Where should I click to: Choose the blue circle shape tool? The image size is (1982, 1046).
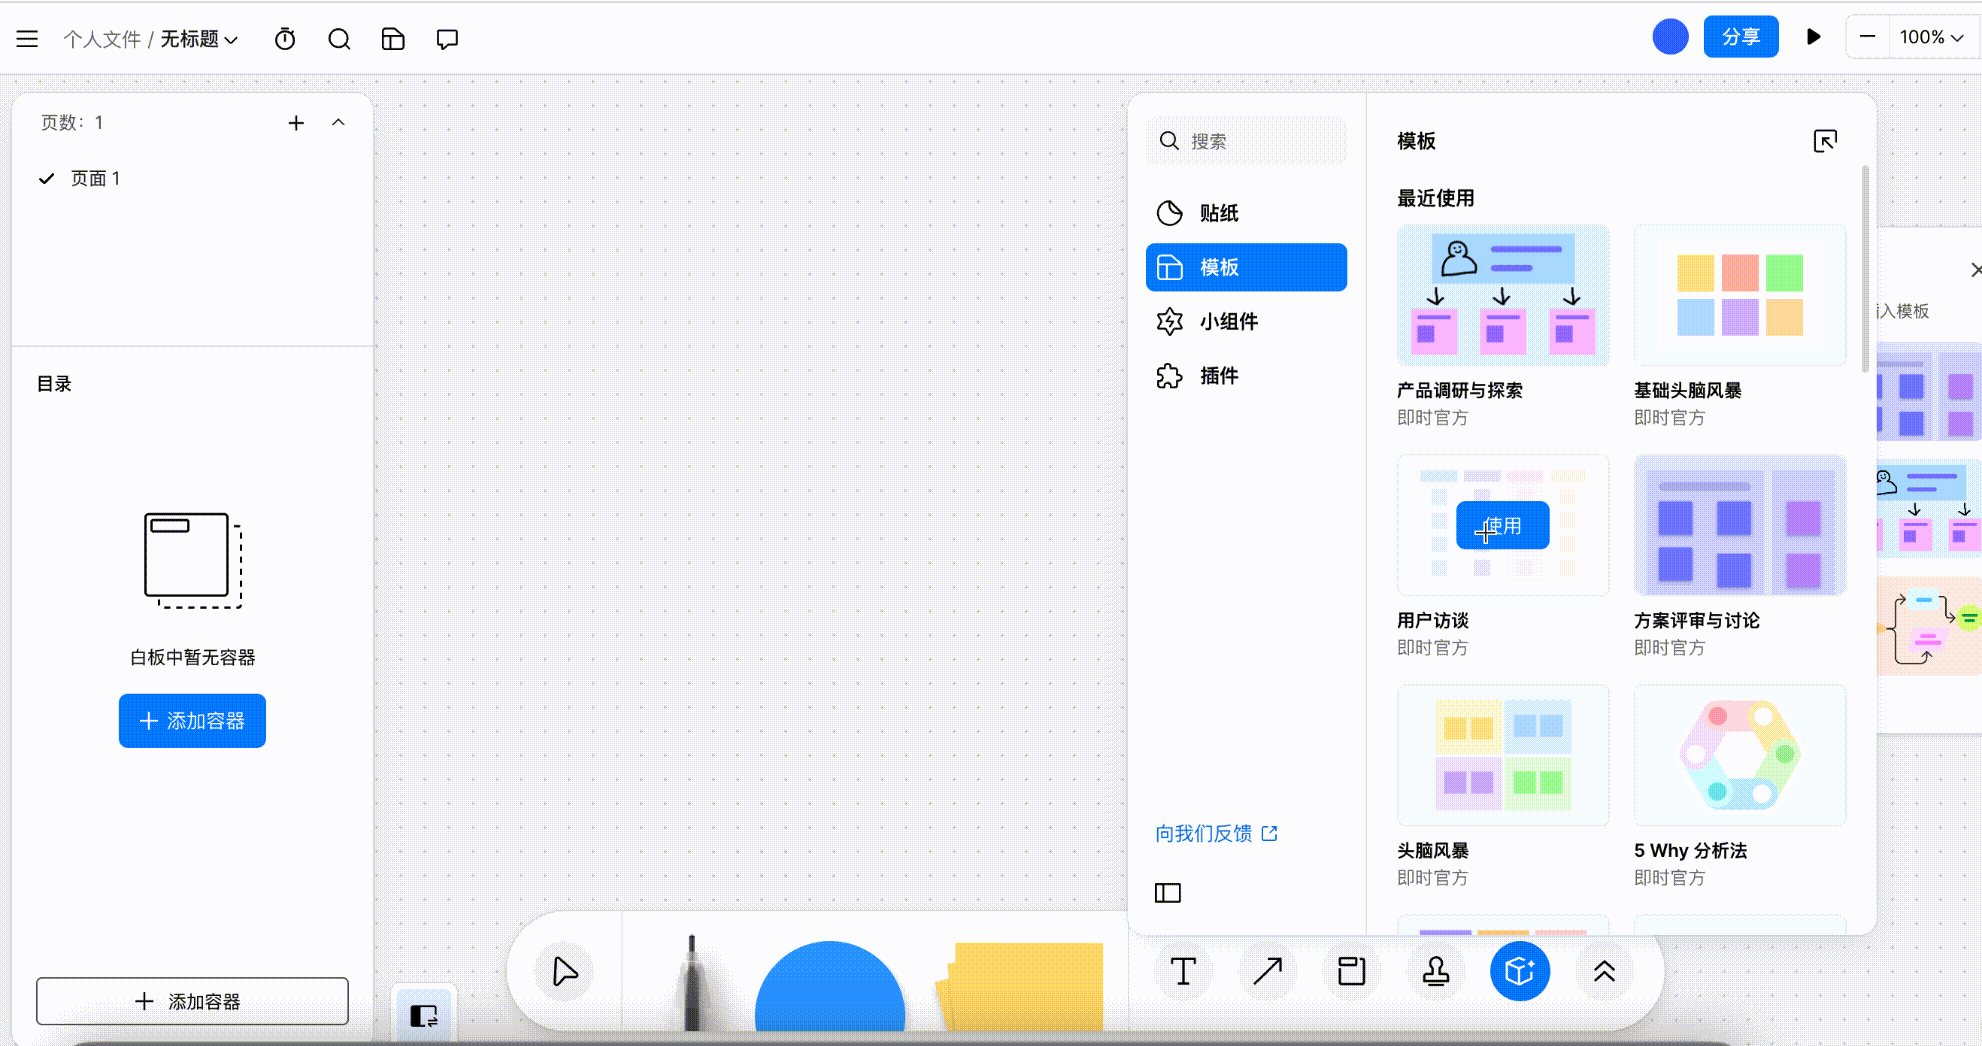(x=830, y=986)
